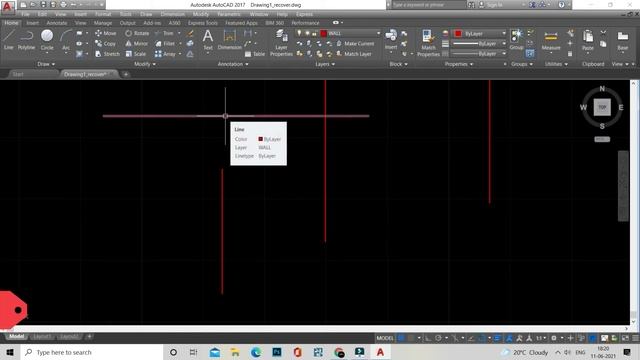Screen dimensions: 640x360
Task: Select the Measure utility tool
Action: tap(551, 40)
